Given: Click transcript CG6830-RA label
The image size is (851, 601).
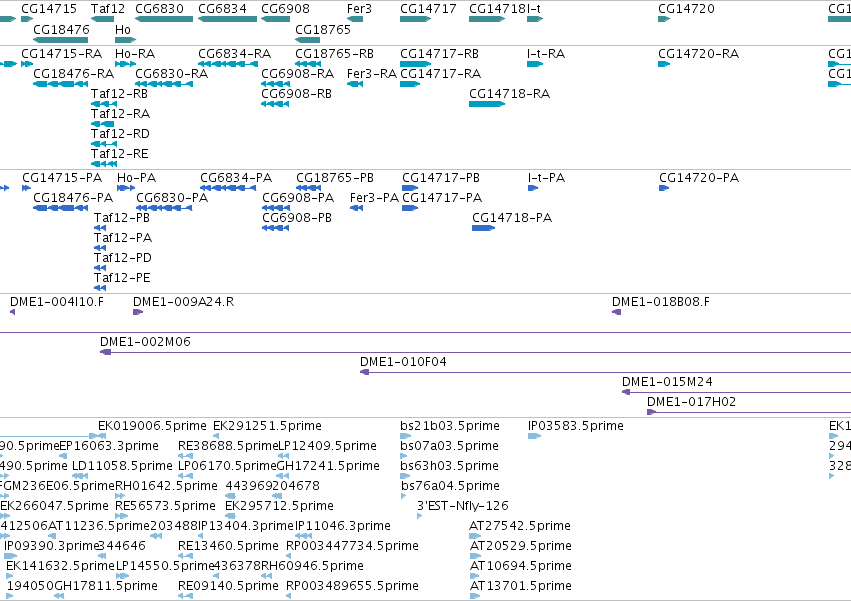Looking at the screenshot, I should coord(172,74).
